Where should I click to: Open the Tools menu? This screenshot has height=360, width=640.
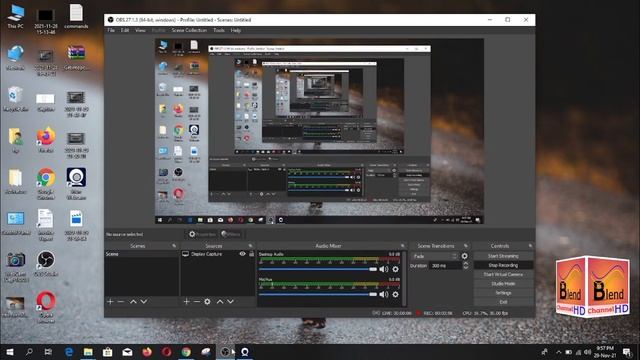coord(219,30)
